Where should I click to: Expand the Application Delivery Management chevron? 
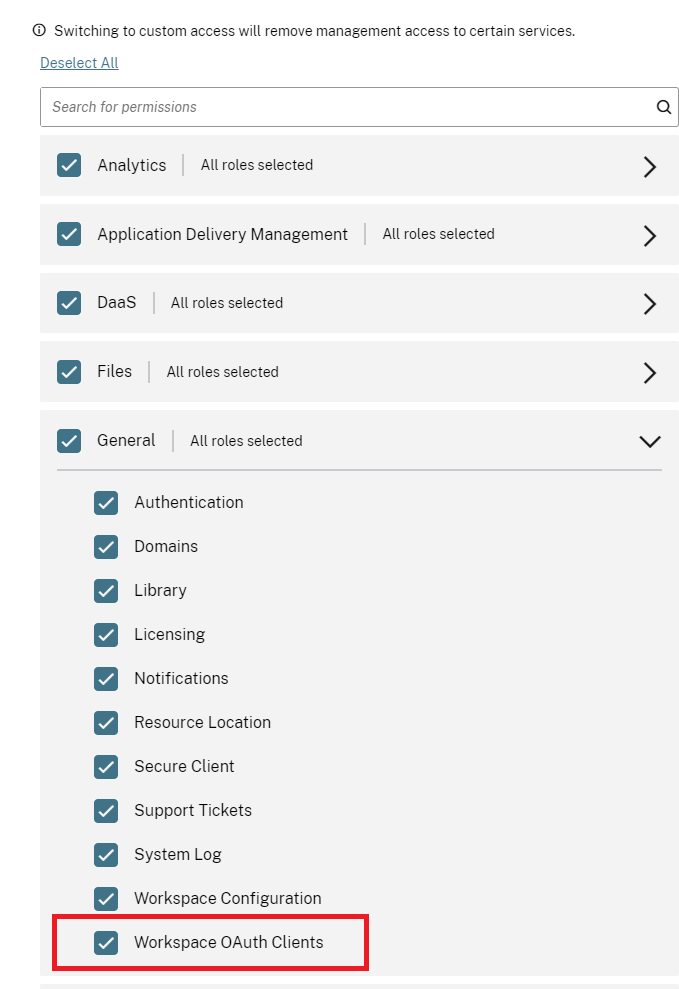click(x=650, y=235)
